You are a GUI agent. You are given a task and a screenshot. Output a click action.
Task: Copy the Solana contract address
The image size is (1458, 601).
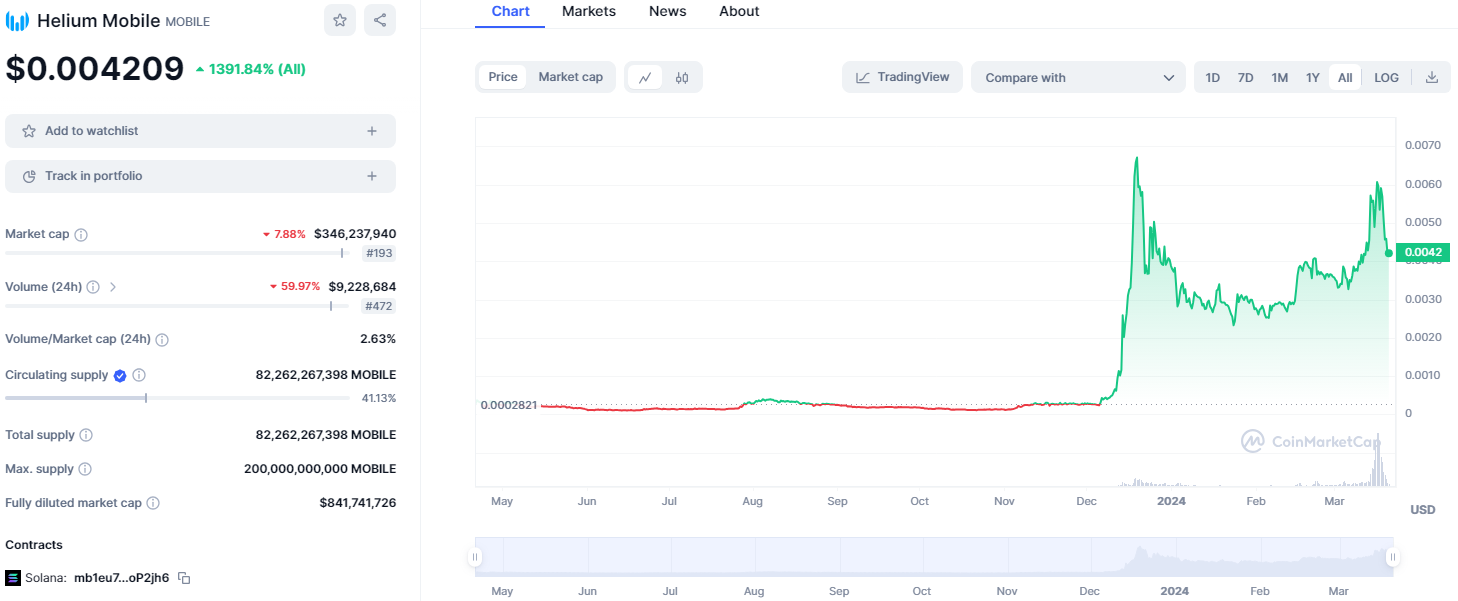point(184,578)
